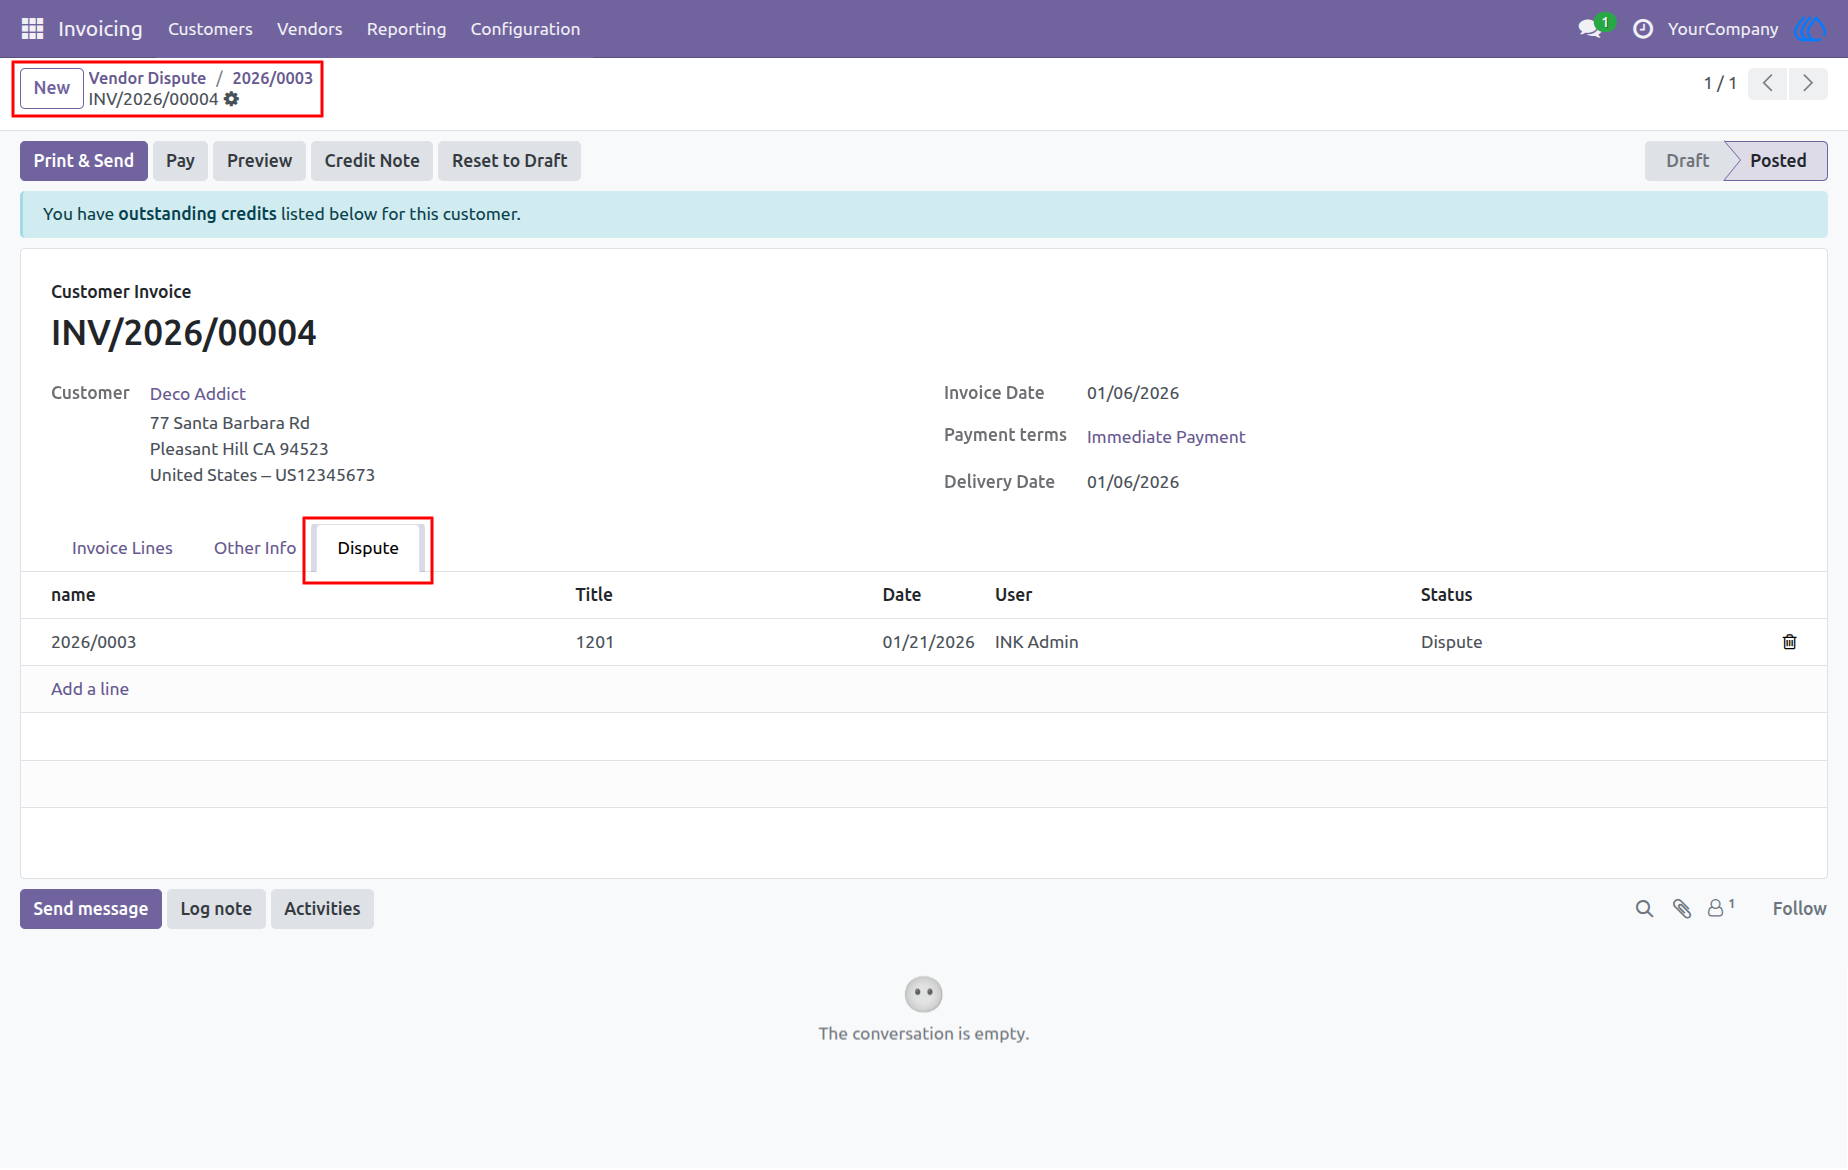Click the 2026/0003 dispute name cell
This screenshot has height=1170, width=1848.
94,642
